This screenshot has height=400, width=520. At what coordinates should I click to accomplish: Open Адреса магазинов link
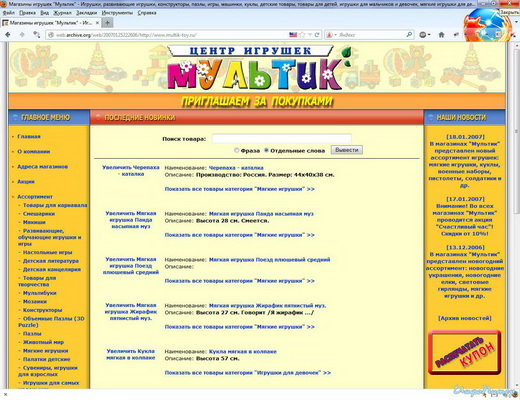pyautogui.click(x=42, y=166)
